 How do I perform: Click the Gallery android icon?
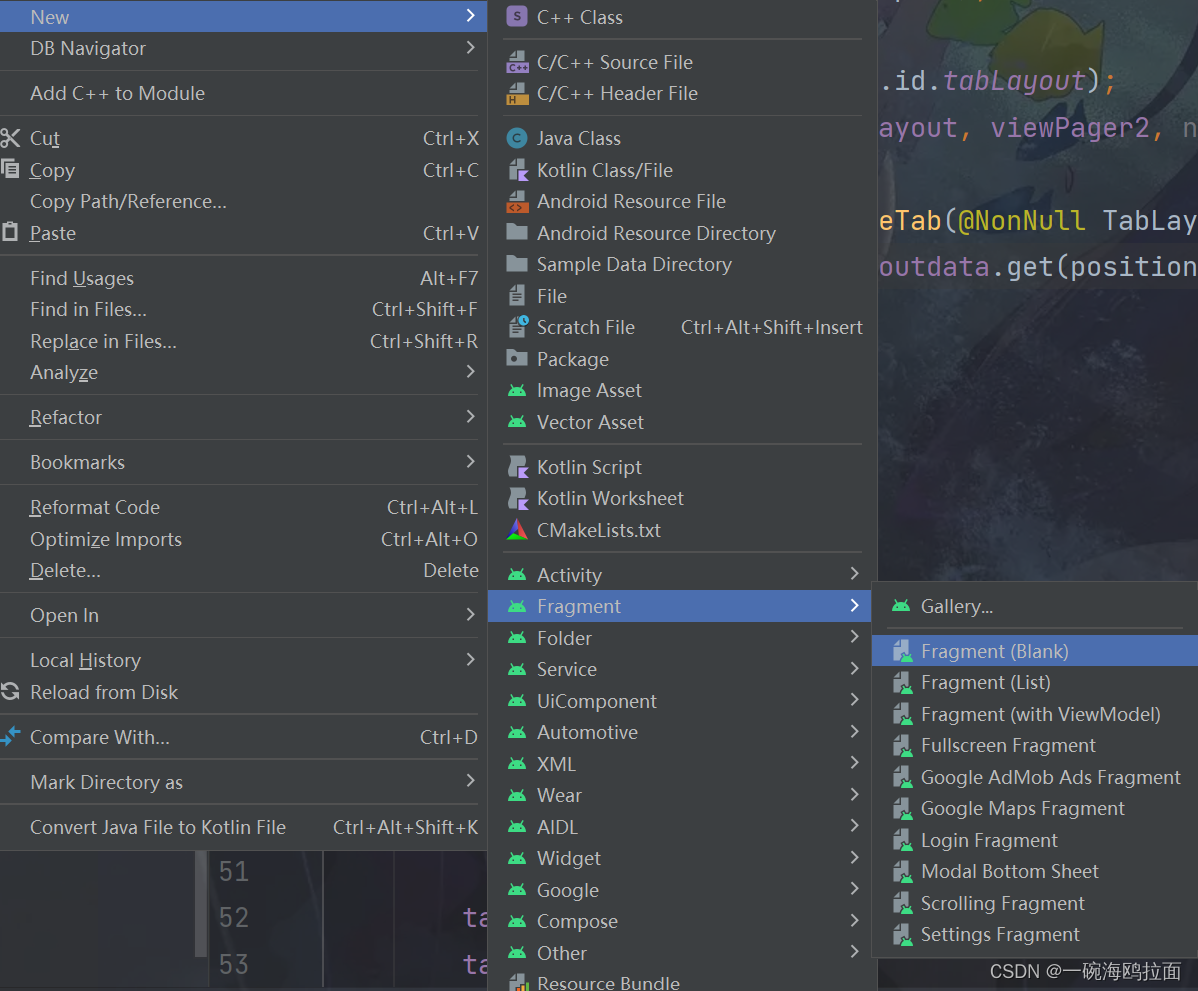pyautogui.click(x=901, y=606)
